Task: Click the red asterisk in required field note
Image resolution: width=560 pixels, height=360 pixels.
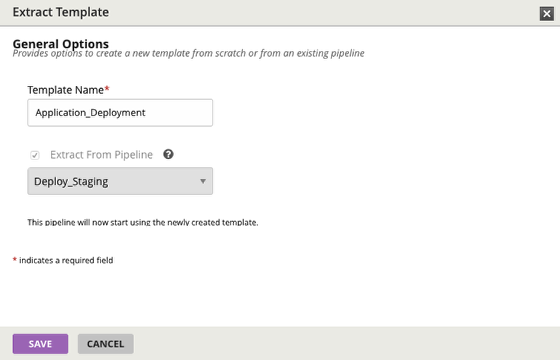Action: click(15, 259)
